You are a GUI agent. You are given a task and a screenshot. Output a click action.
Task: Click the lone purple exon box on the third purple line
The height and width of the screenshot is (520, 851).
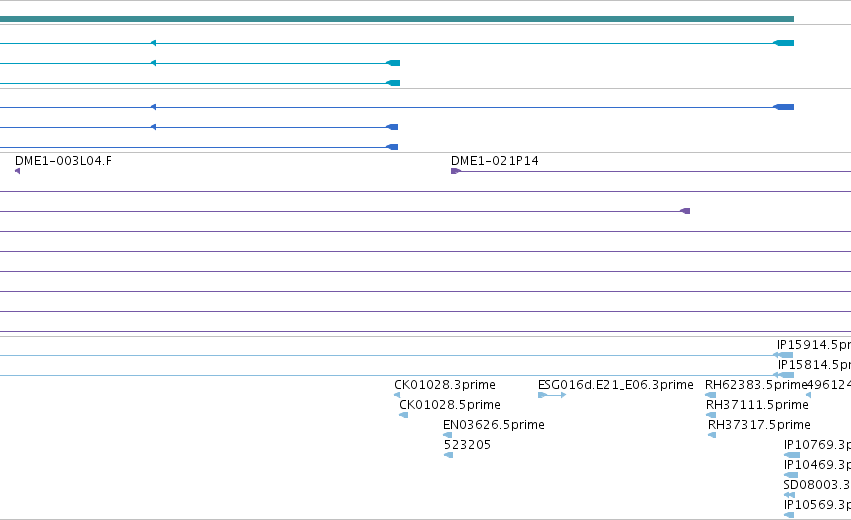[685, 211]
